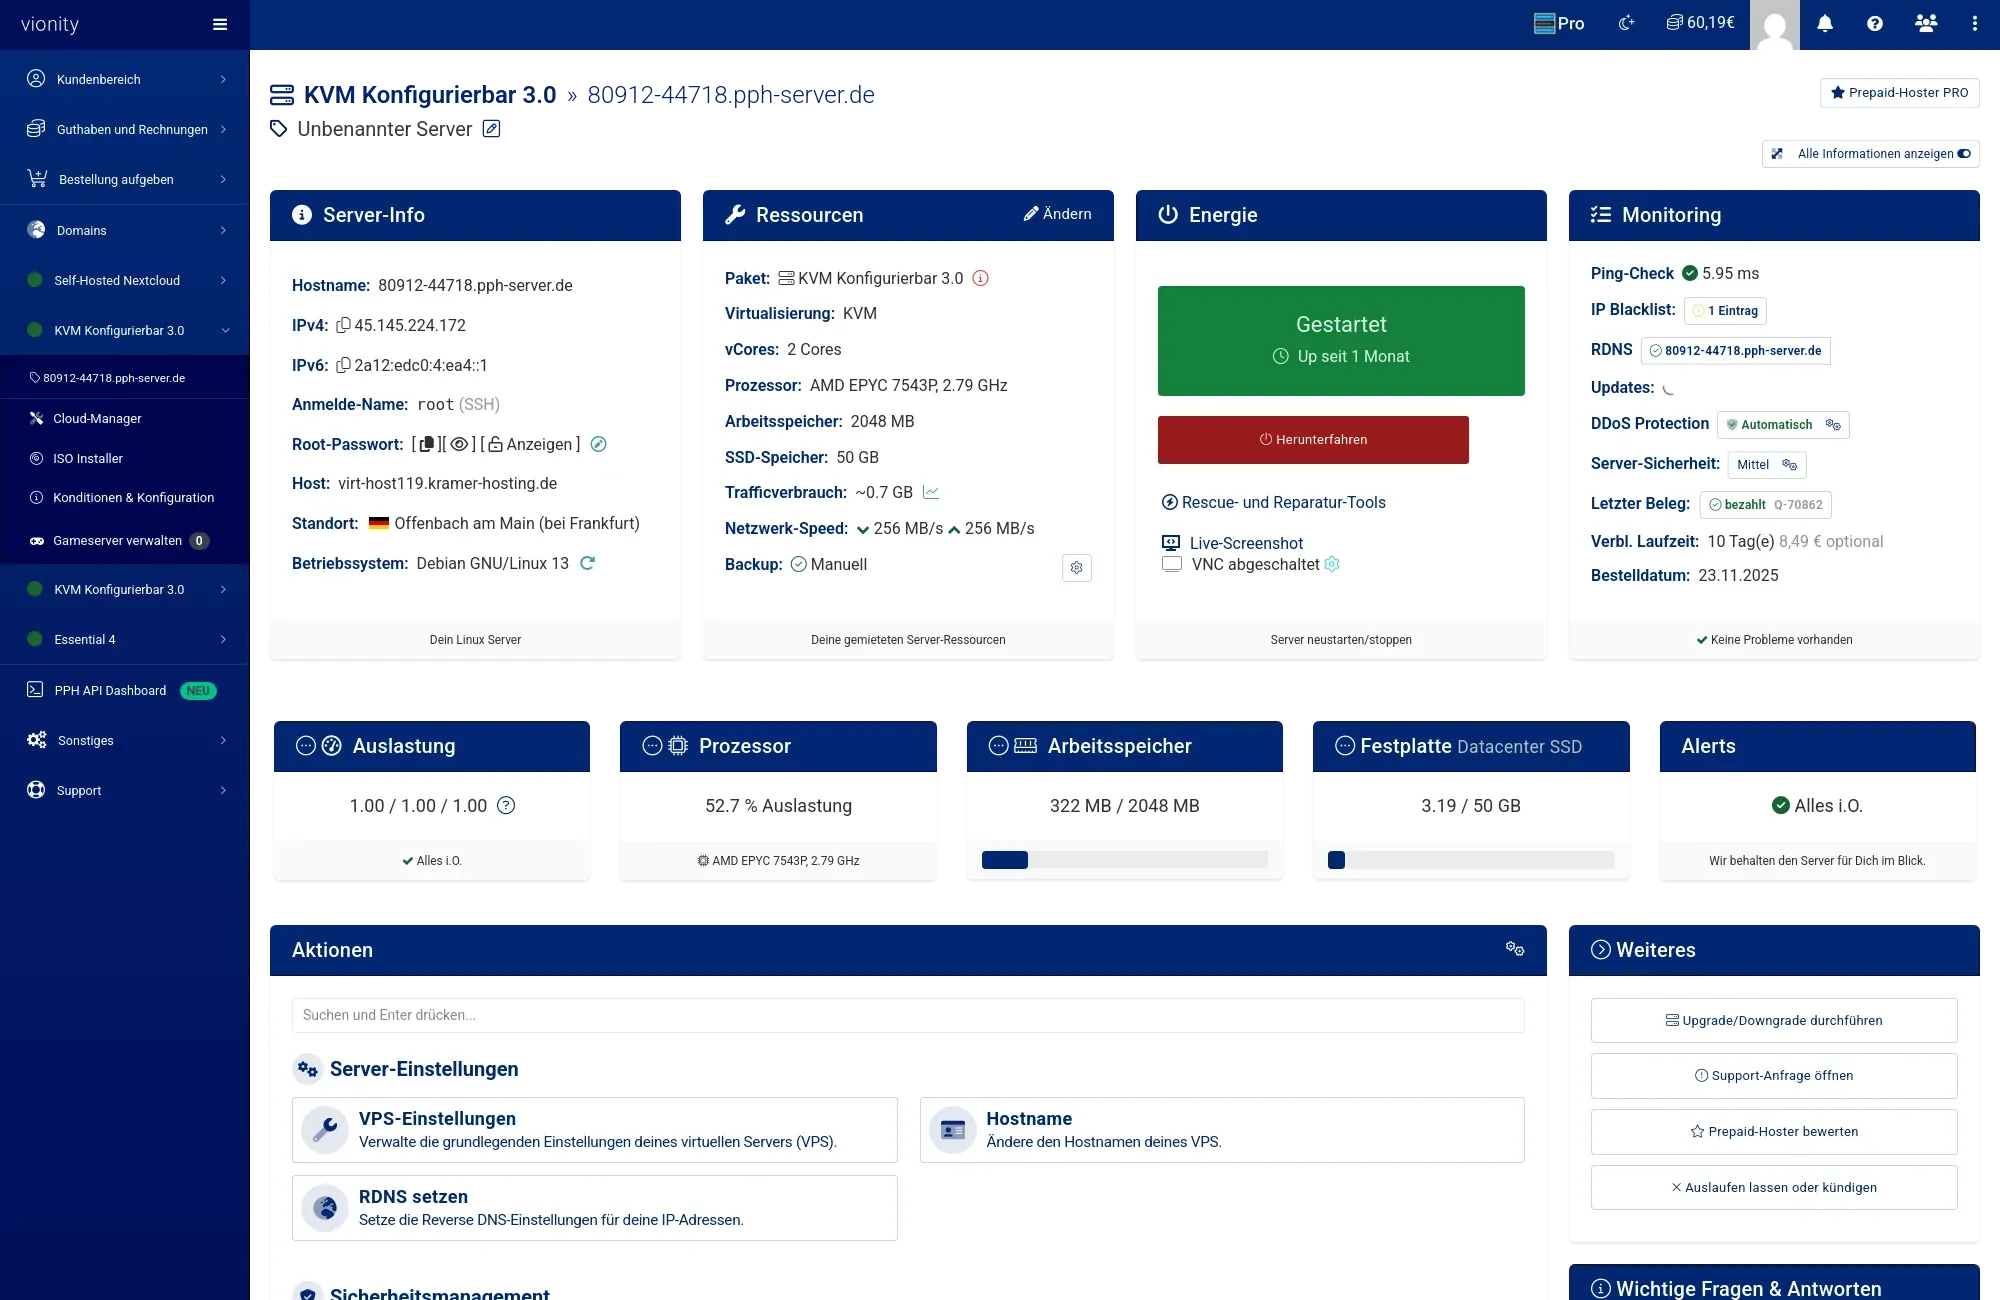Click the help question mark icon in header
The width and height of the screenshot is (2000, 1300).
[x=1875, y=24]
